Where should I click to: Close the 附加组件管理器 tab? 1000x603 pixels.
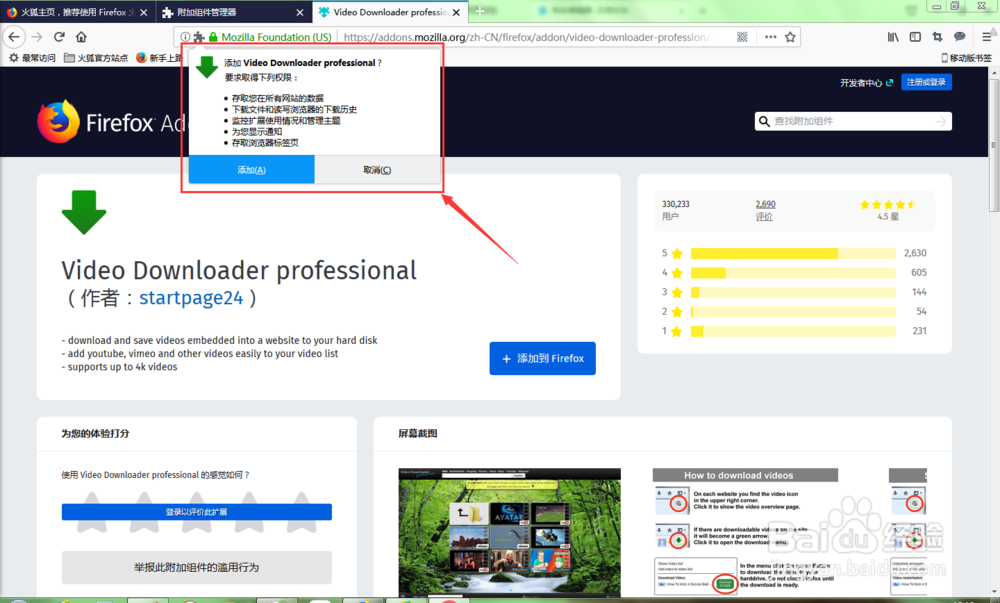click(300, 12)
